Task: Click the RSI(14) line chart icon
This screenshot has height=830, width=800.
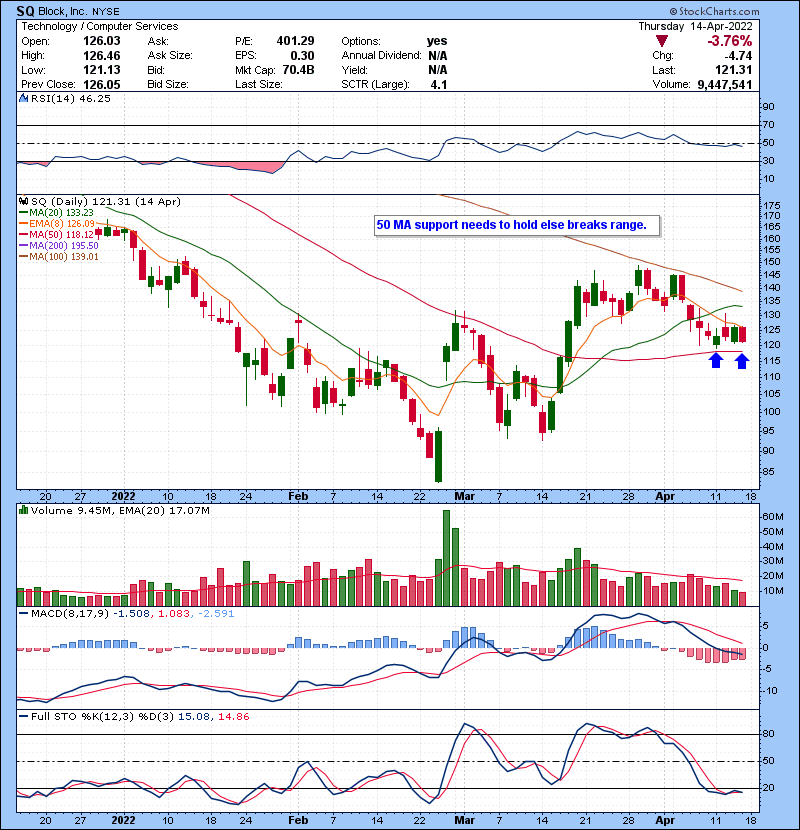Action: pos(23,98)
